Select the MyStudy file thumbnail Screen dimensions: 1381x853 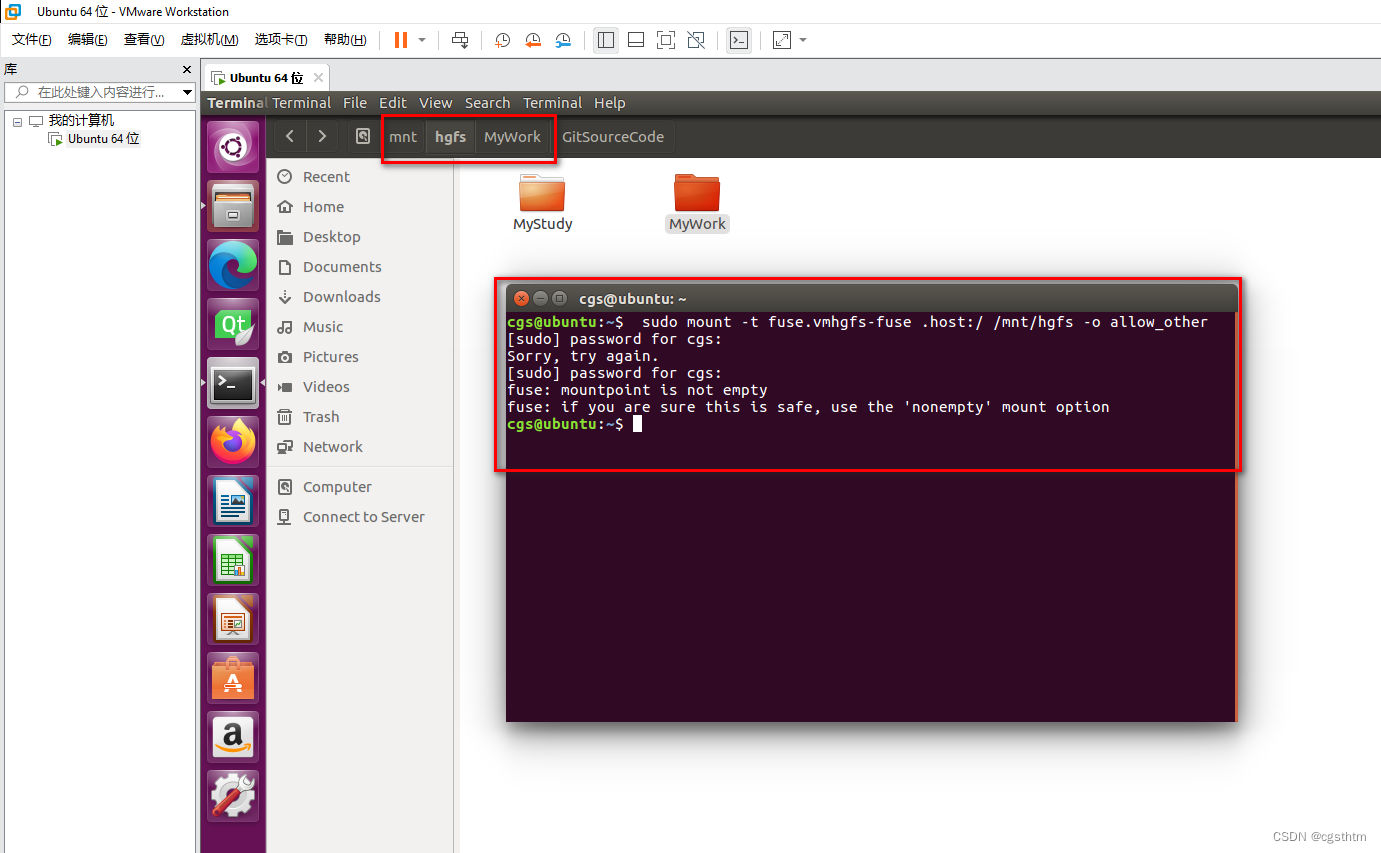(x=542, y=196)
